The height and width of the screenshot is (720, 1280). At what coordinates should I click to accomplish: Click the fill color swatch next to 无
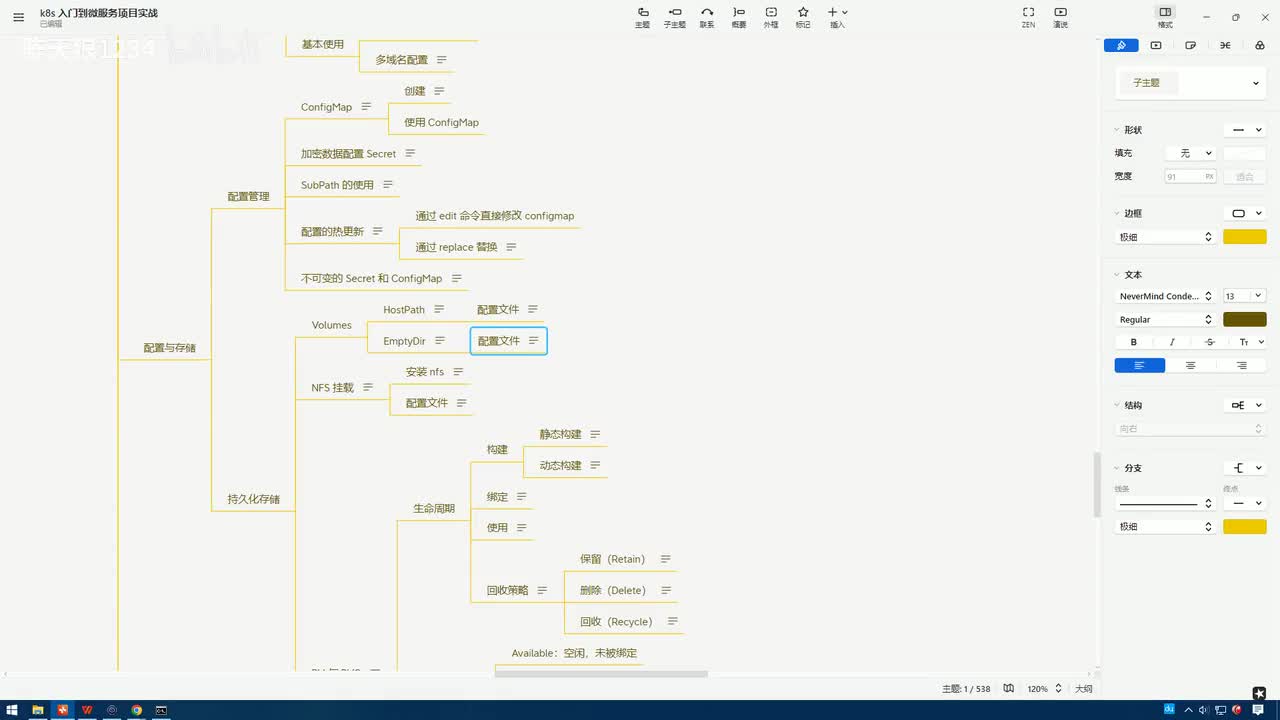point(1245,153)
